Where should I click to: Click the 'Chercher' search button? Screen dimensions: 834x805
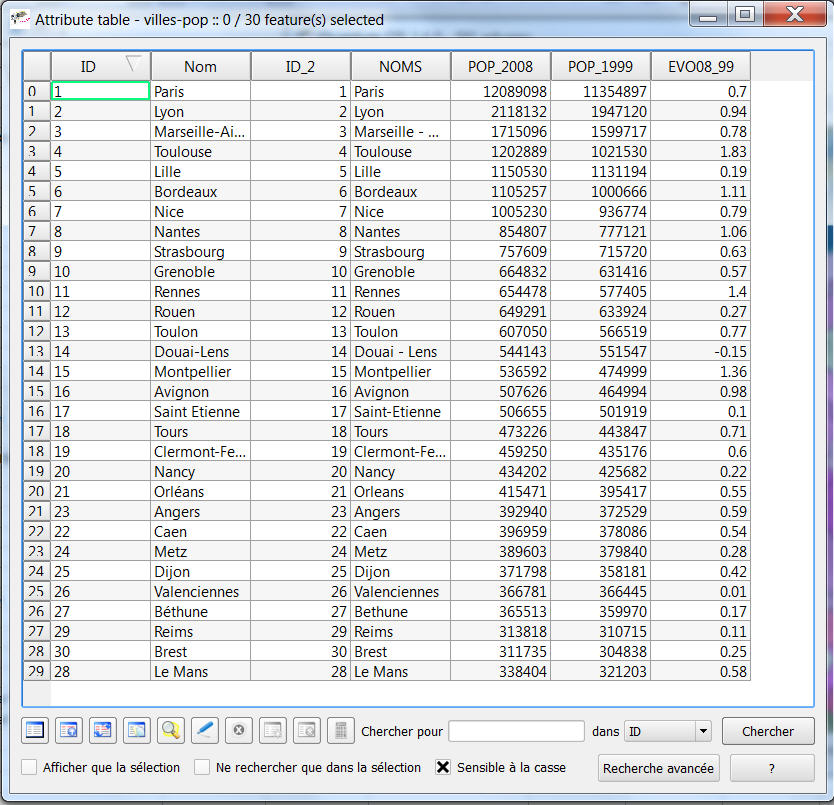pyautogui.click(x=768, y=732)
